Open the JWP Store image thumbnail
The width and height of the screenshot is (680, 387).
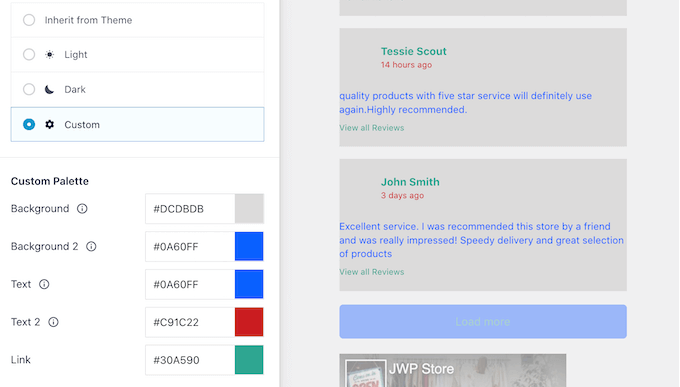pos(366,374)
